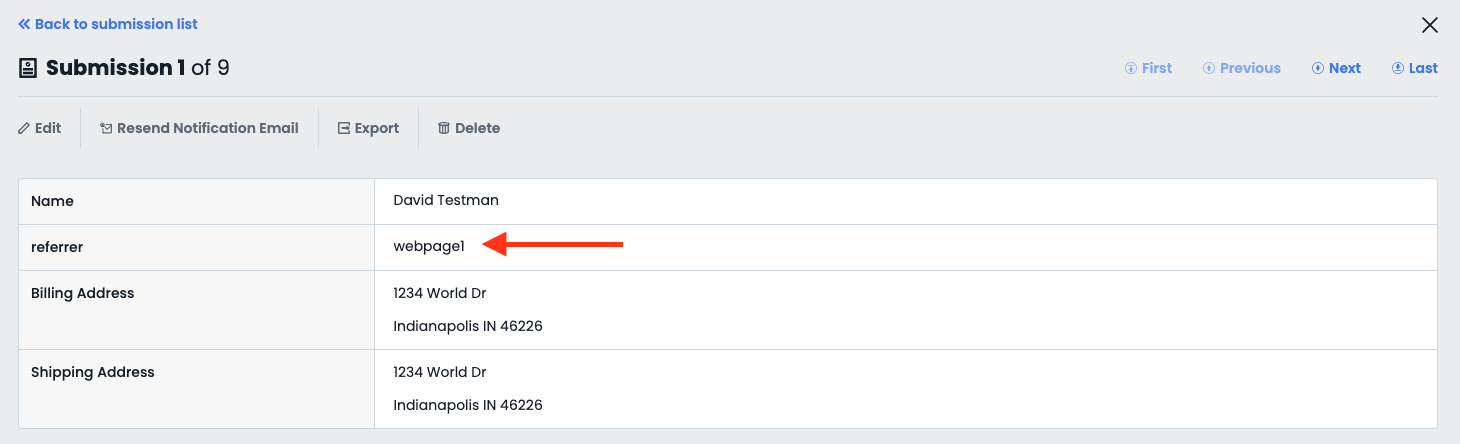Click the circular arrow icon beside First
The image size is (1460, 444).
click(1131, 68)
